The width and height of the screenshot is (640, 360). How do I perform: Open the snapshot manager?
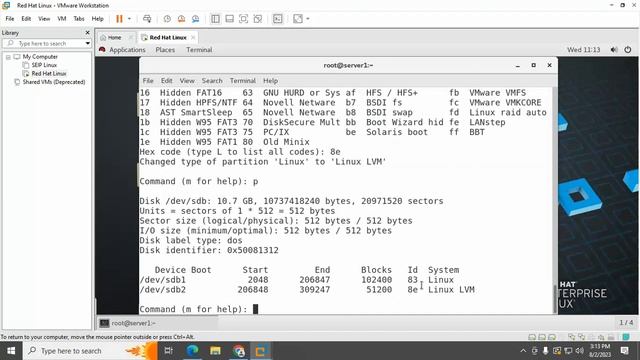click(x=196, y=19)
